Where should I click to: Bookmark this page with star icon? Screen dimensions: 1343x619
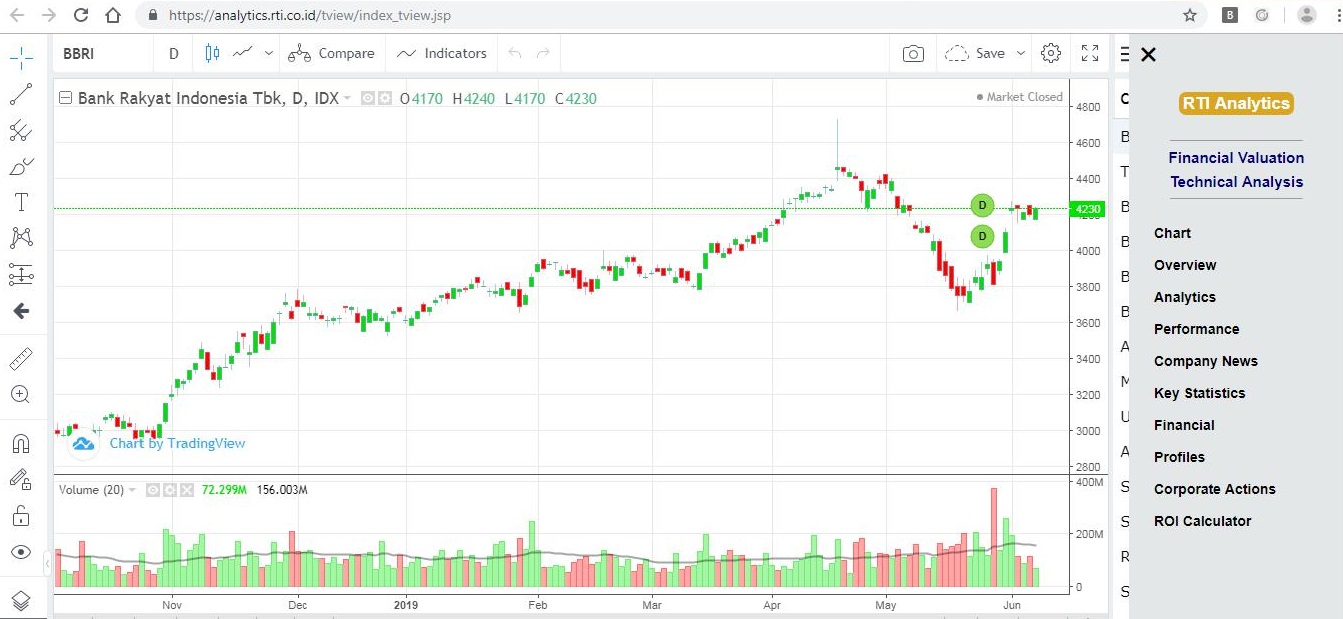[1189, 15]
